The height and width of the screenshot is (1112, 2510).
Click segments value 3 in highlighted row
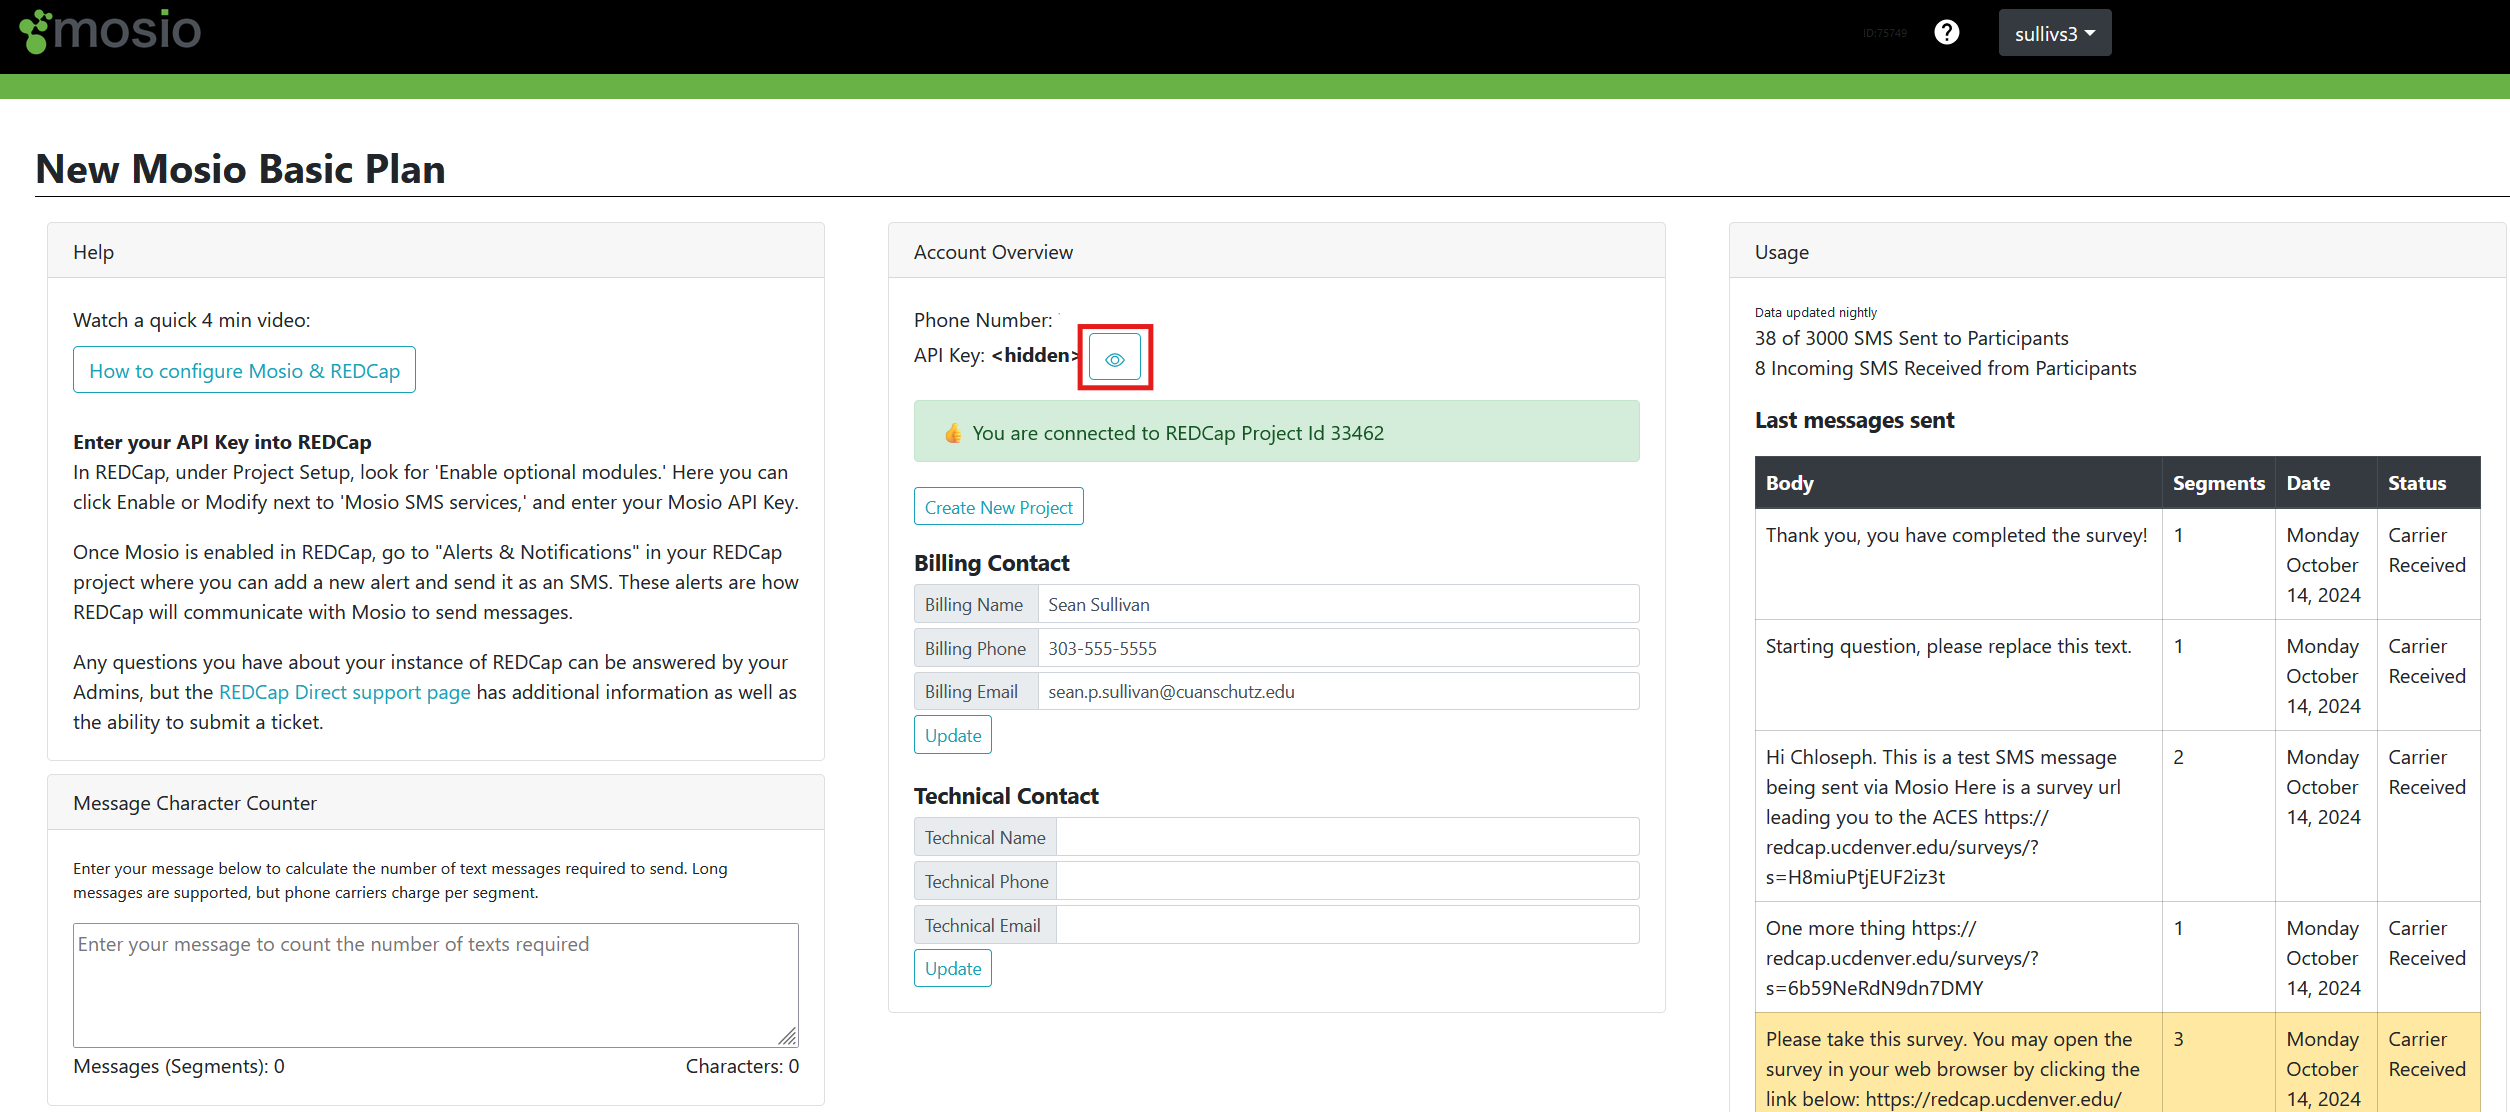pos(2178,1039)
